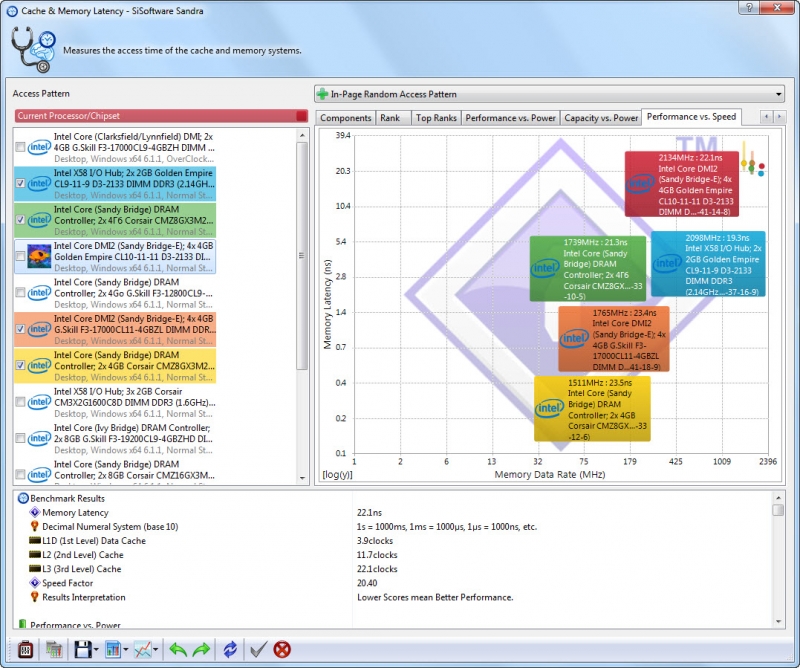Screen dimensions: 800x668
Task: Uncheck the green Sandy Bridge 2x 4Гб Corsair checkbox
Action: point(20,220)
